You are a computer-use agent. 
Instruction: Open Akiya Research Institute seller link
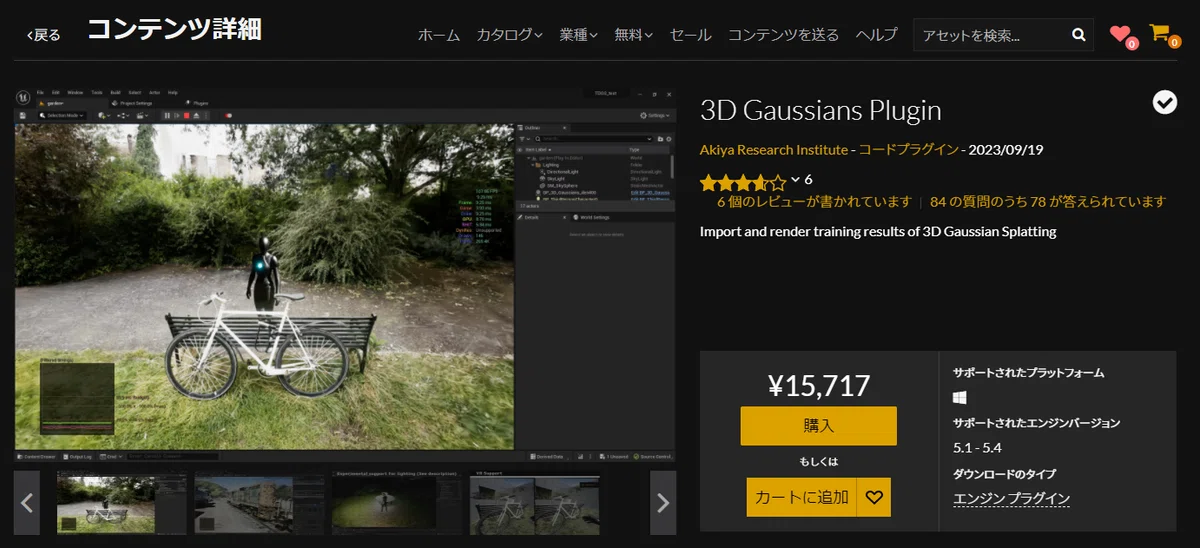click(774, 150)
